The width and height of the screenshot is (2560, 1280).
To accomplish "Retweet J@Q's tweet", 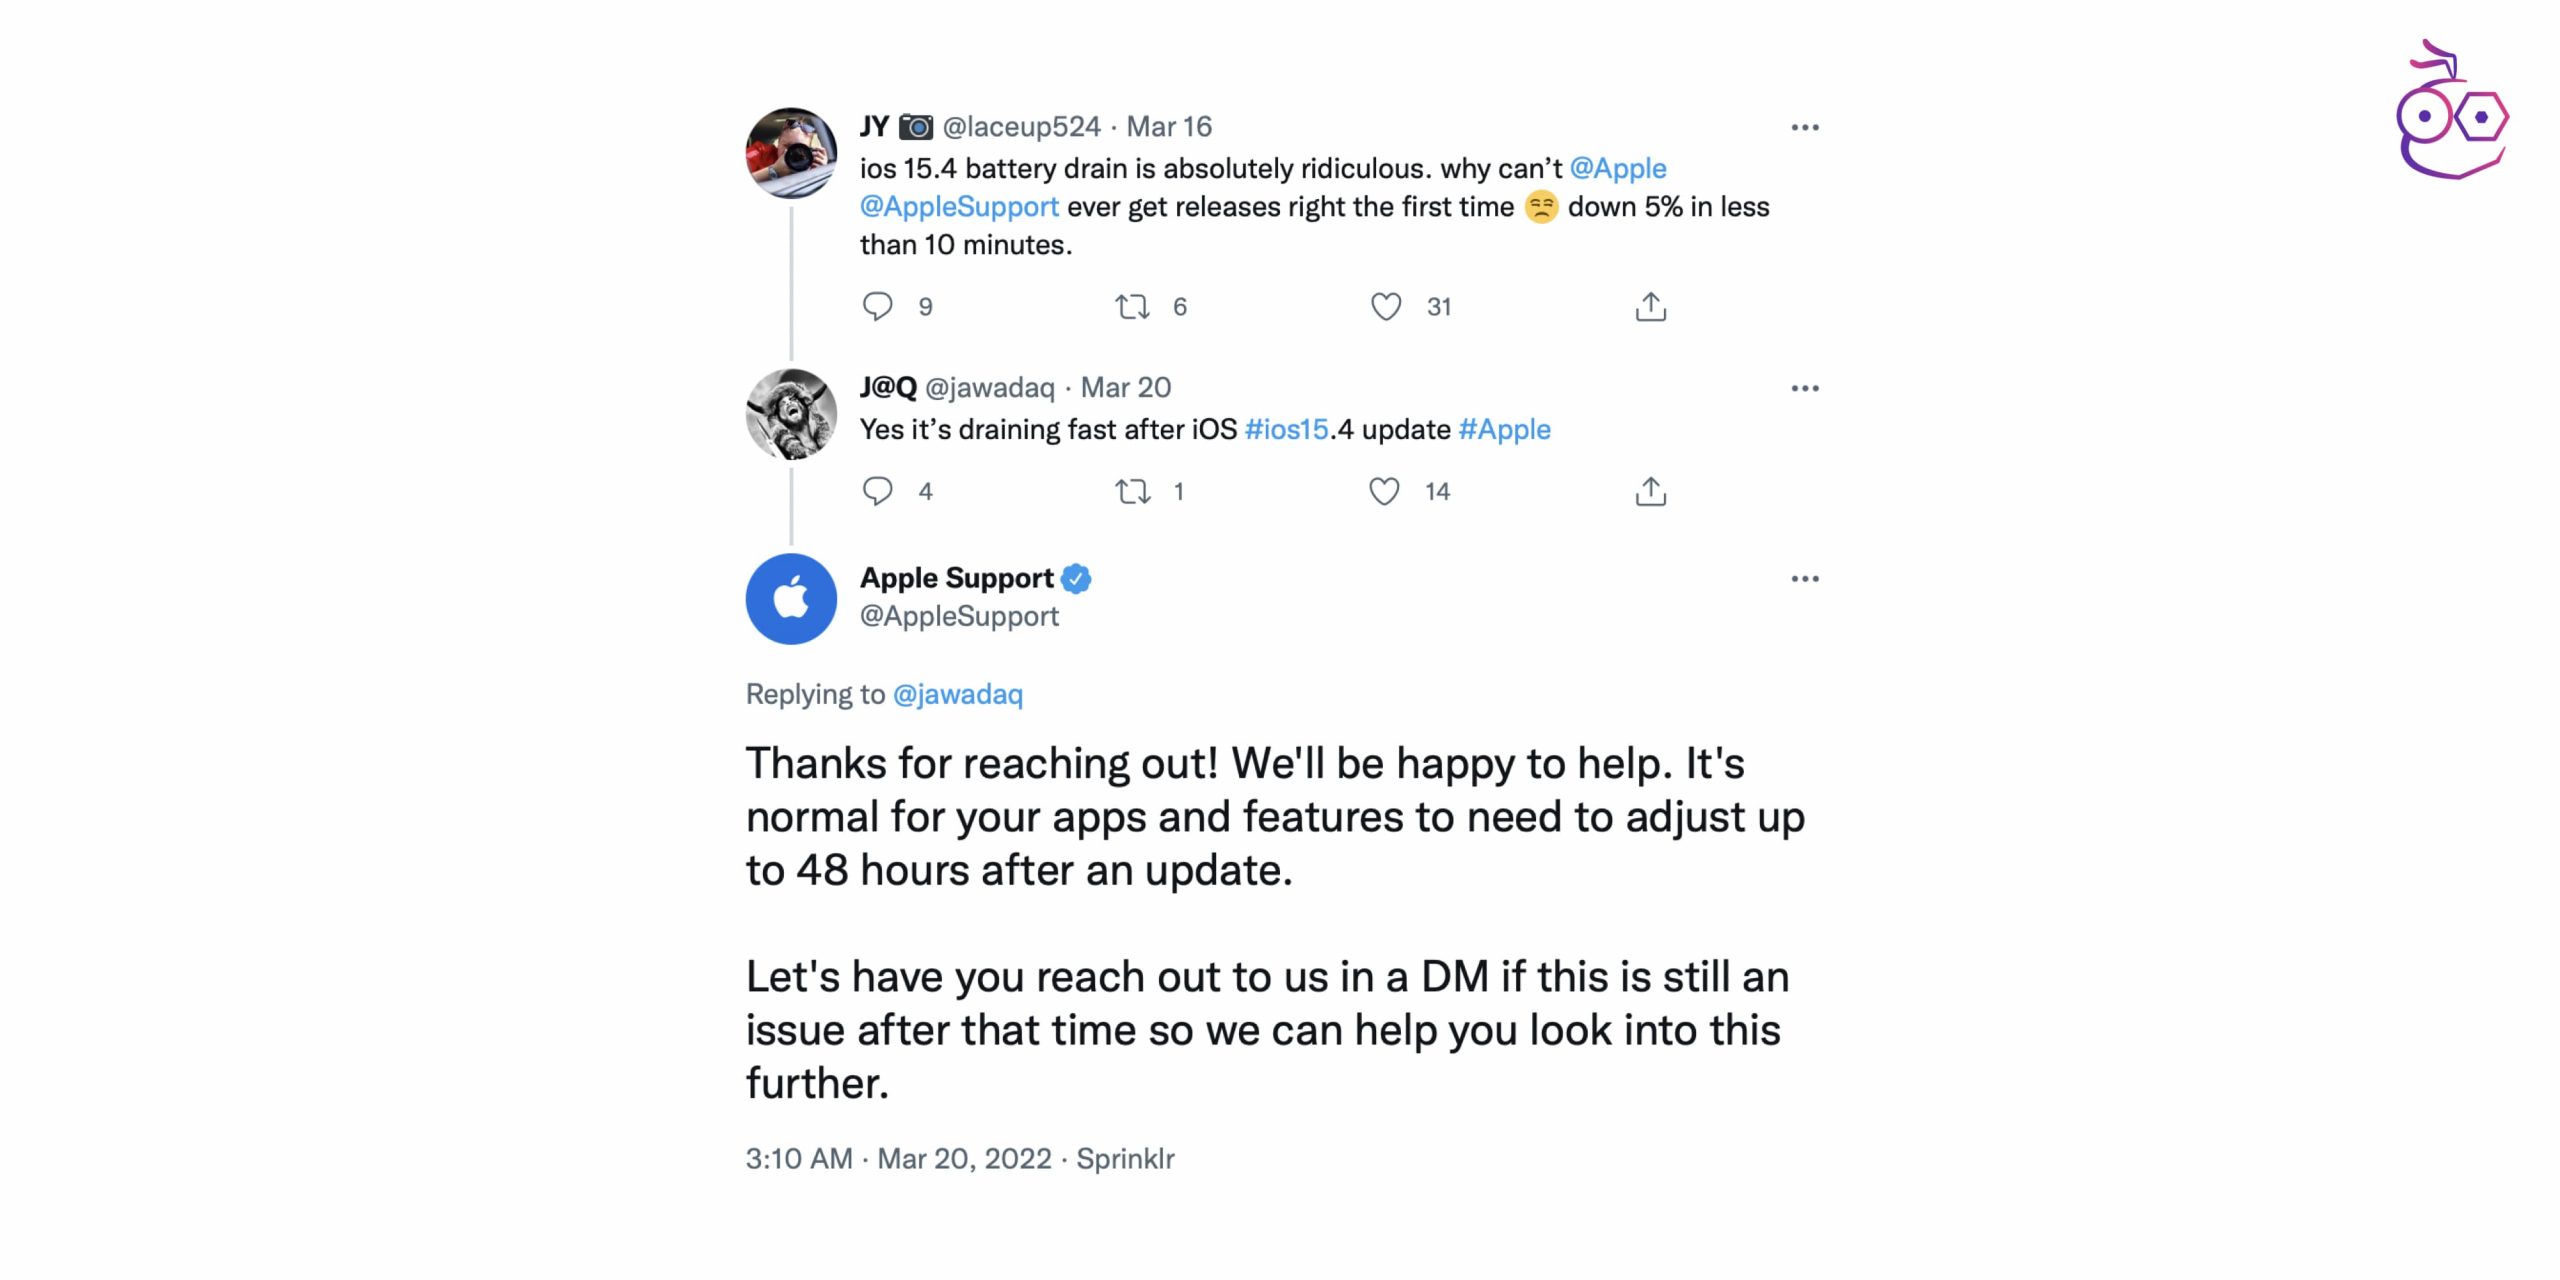I will click(x=1132, y=491).
